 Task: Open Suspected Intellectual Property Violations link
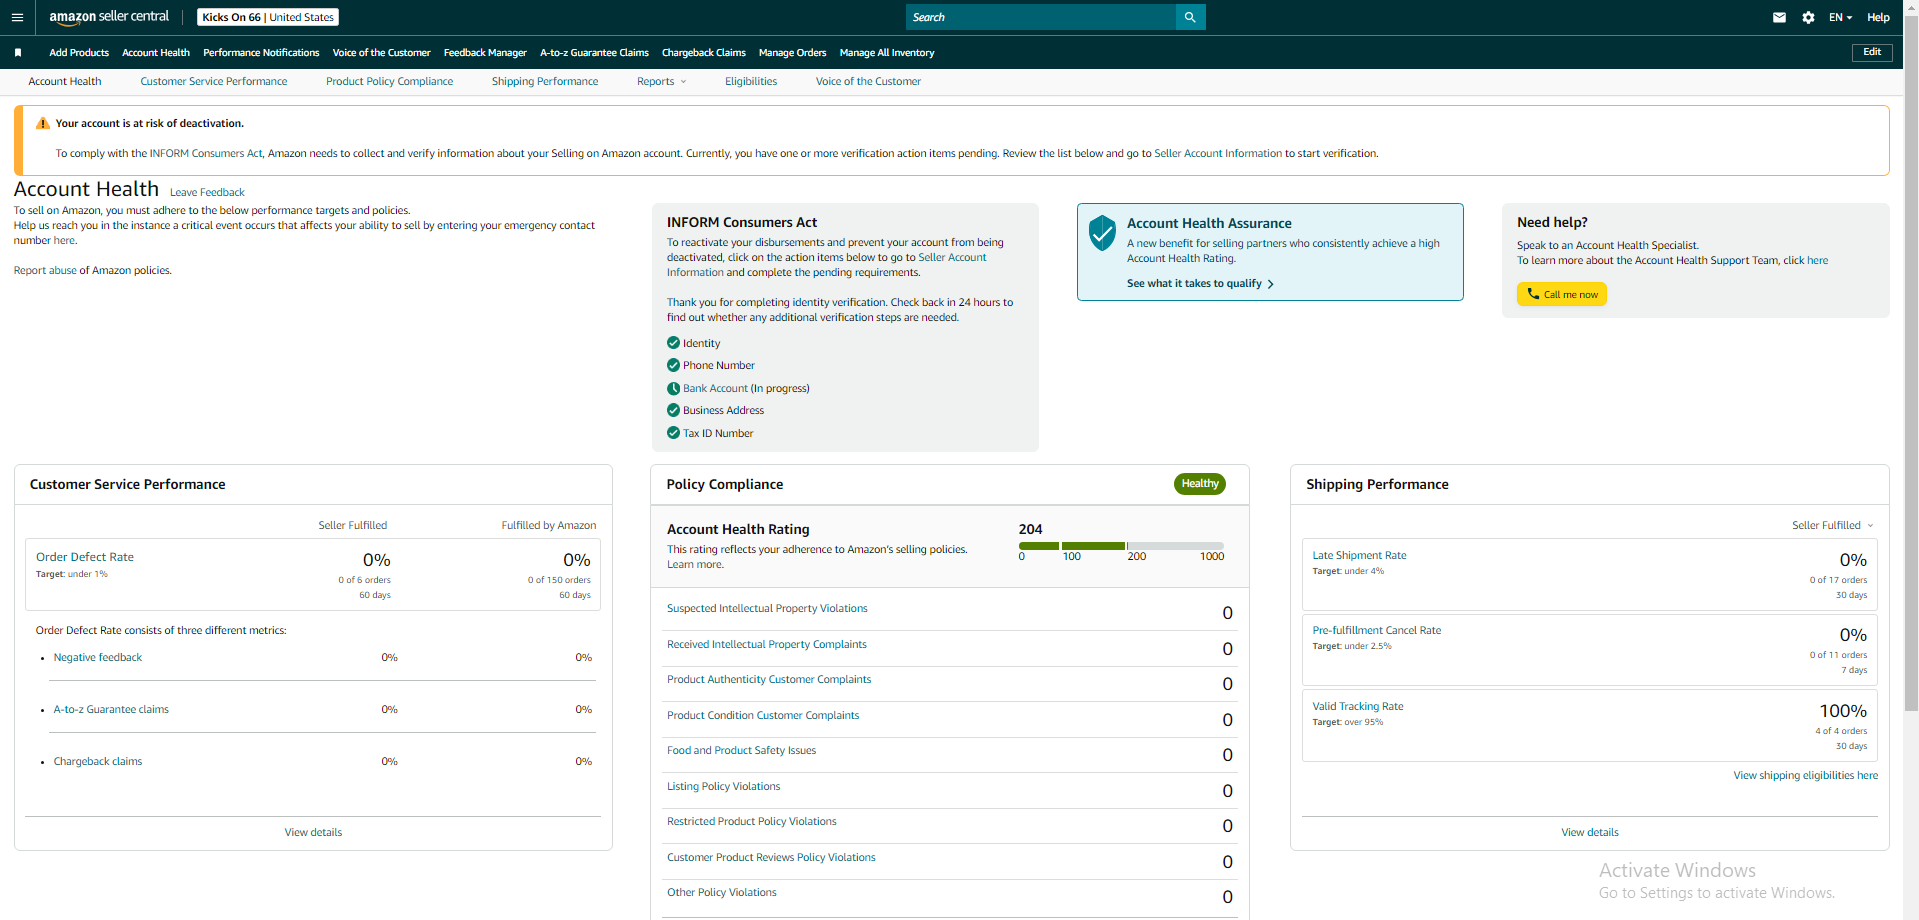click(x=767, y=608)
